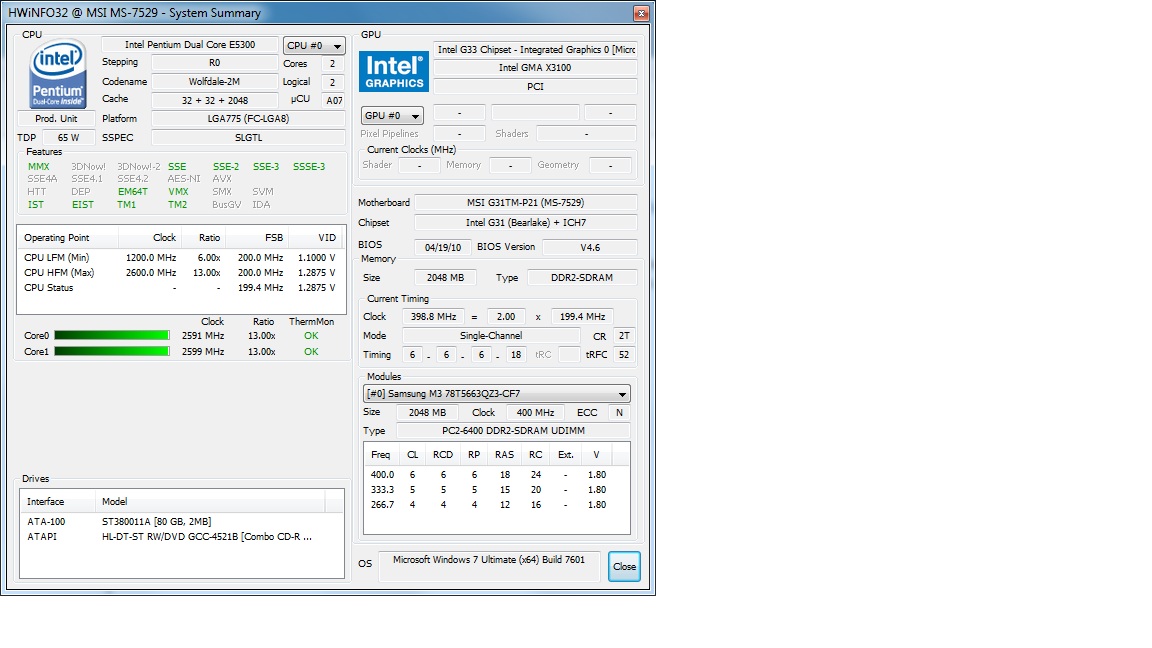Click the PCI field under GPU
The height and width of the screenshot is (648, 1152).
[536, 87]
